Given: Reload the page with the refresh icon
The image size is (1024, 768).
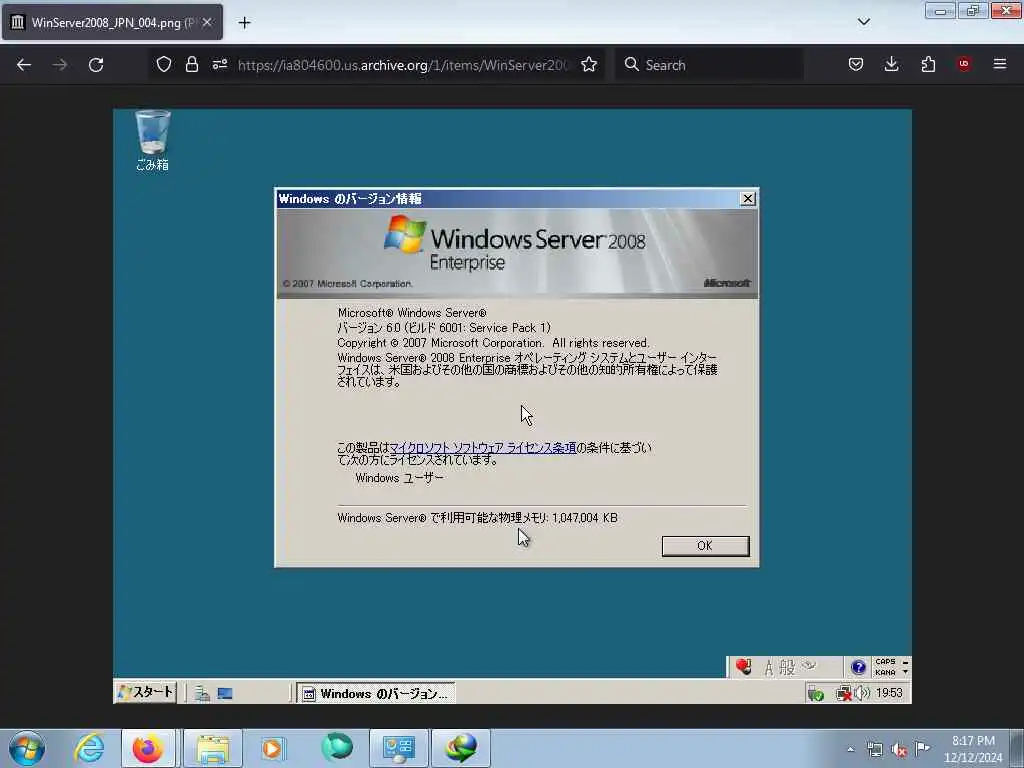Looking at the screenshot, I should tap(96, 65).
